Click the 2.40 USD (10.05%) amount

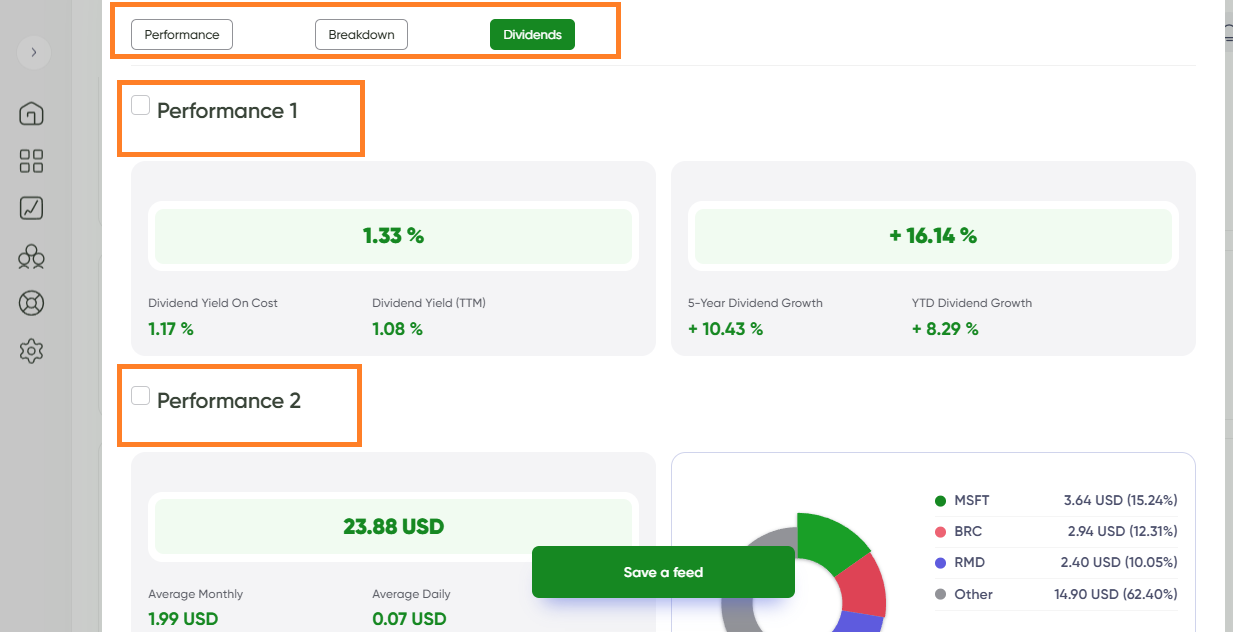click(1119, 563)
